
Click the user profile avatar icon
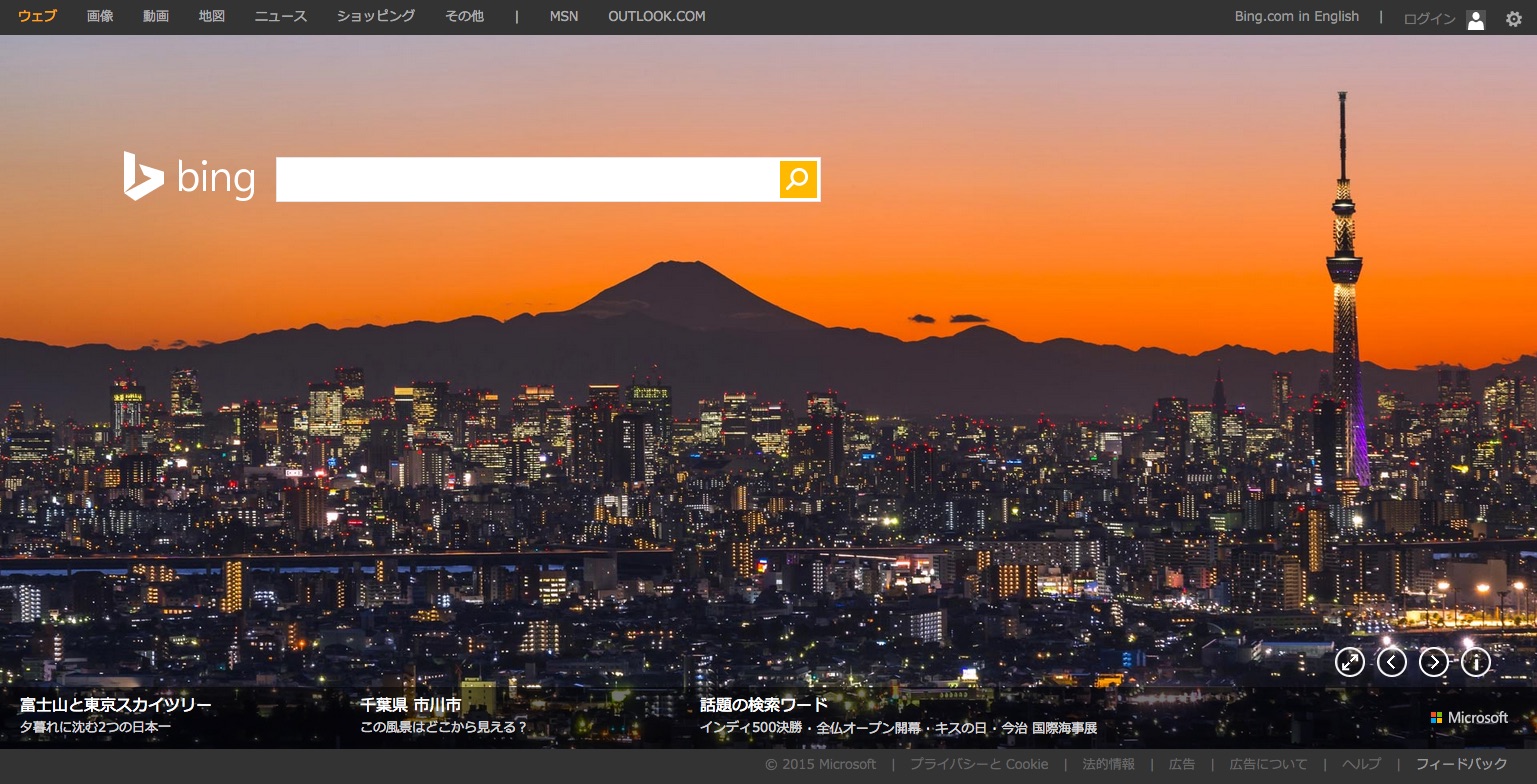(1476, 20)
